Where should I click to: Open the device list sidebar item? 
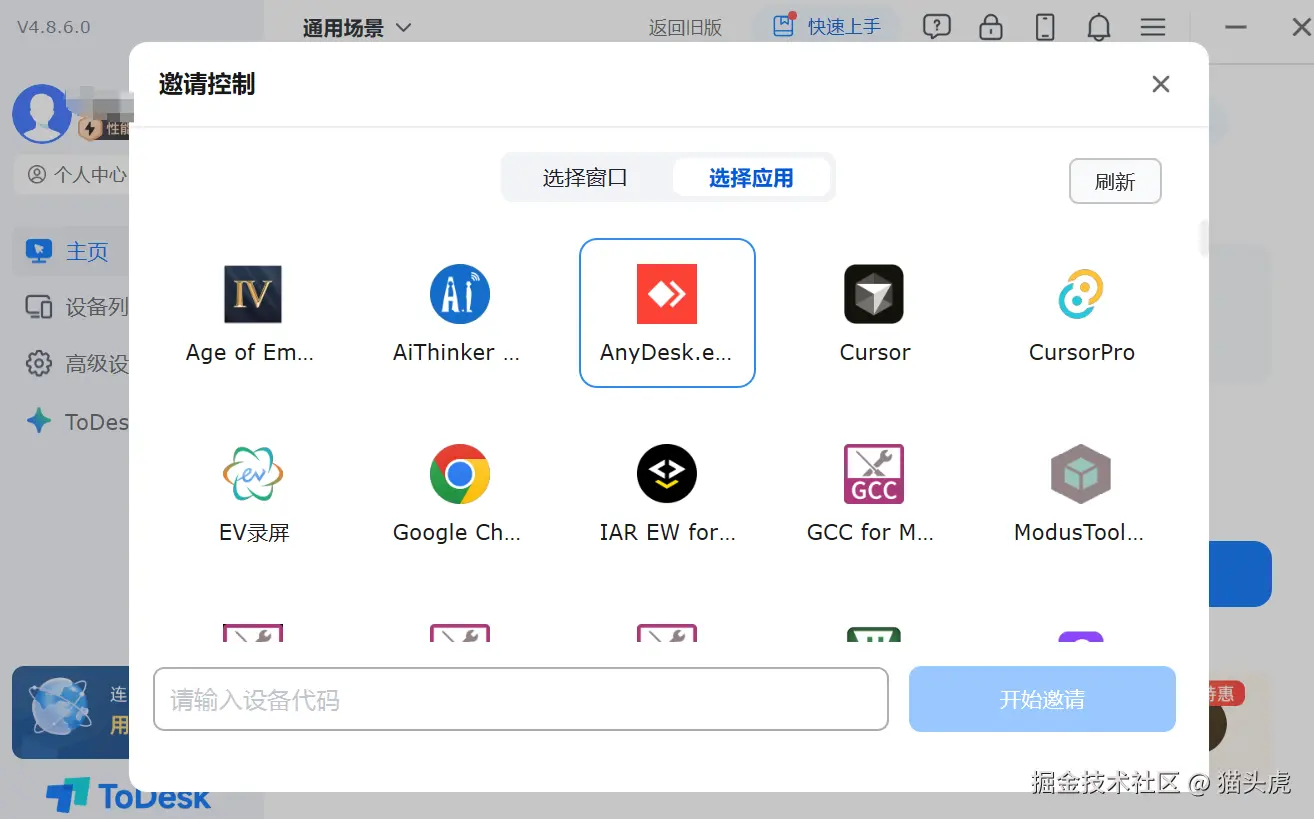pos(76,308)
